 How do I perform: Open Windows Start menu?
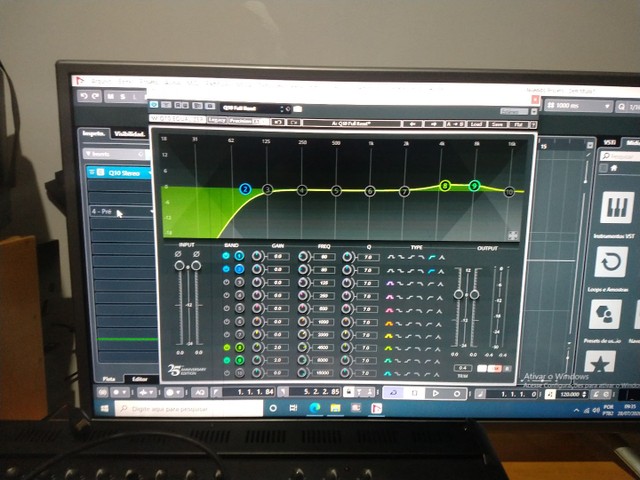pyautogui.click(x=104, y=408)
